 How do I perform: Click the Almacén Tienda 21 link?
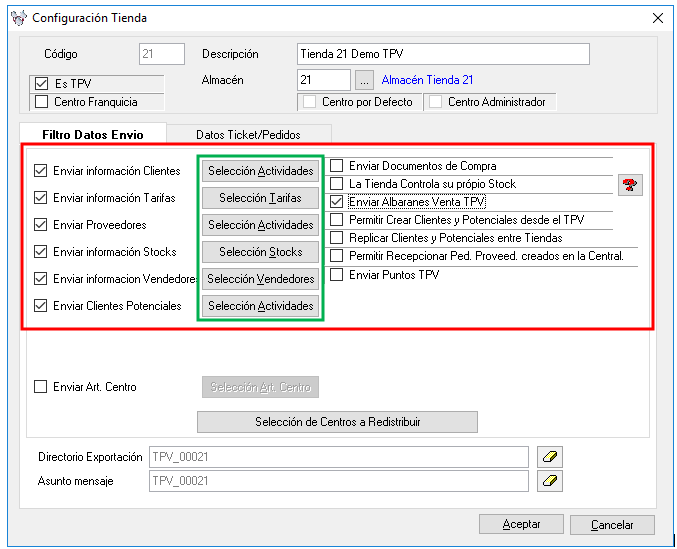tap(427, 80)
